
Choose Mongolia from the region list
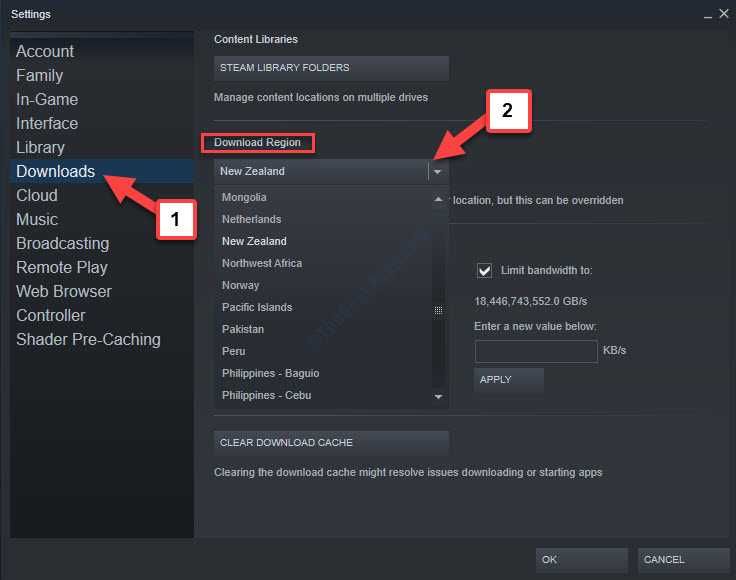[x=324, y=197]
